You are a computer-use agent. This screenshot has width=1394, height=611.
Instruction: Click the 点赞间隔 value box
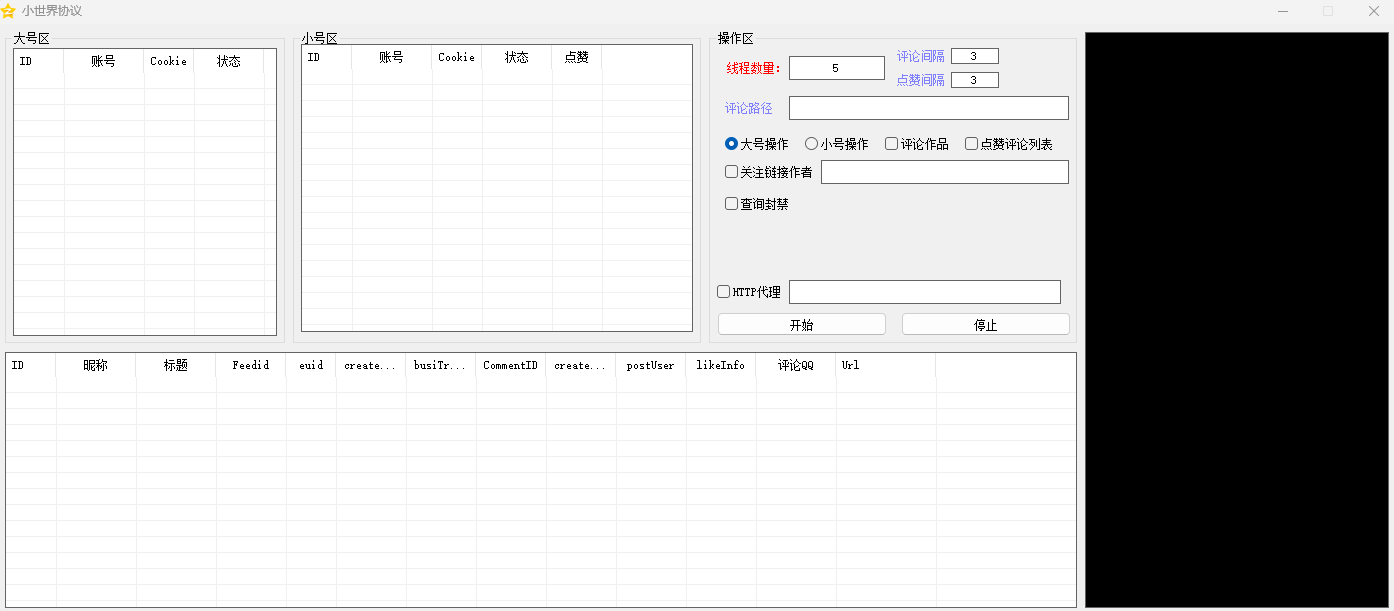click(974, 80)
